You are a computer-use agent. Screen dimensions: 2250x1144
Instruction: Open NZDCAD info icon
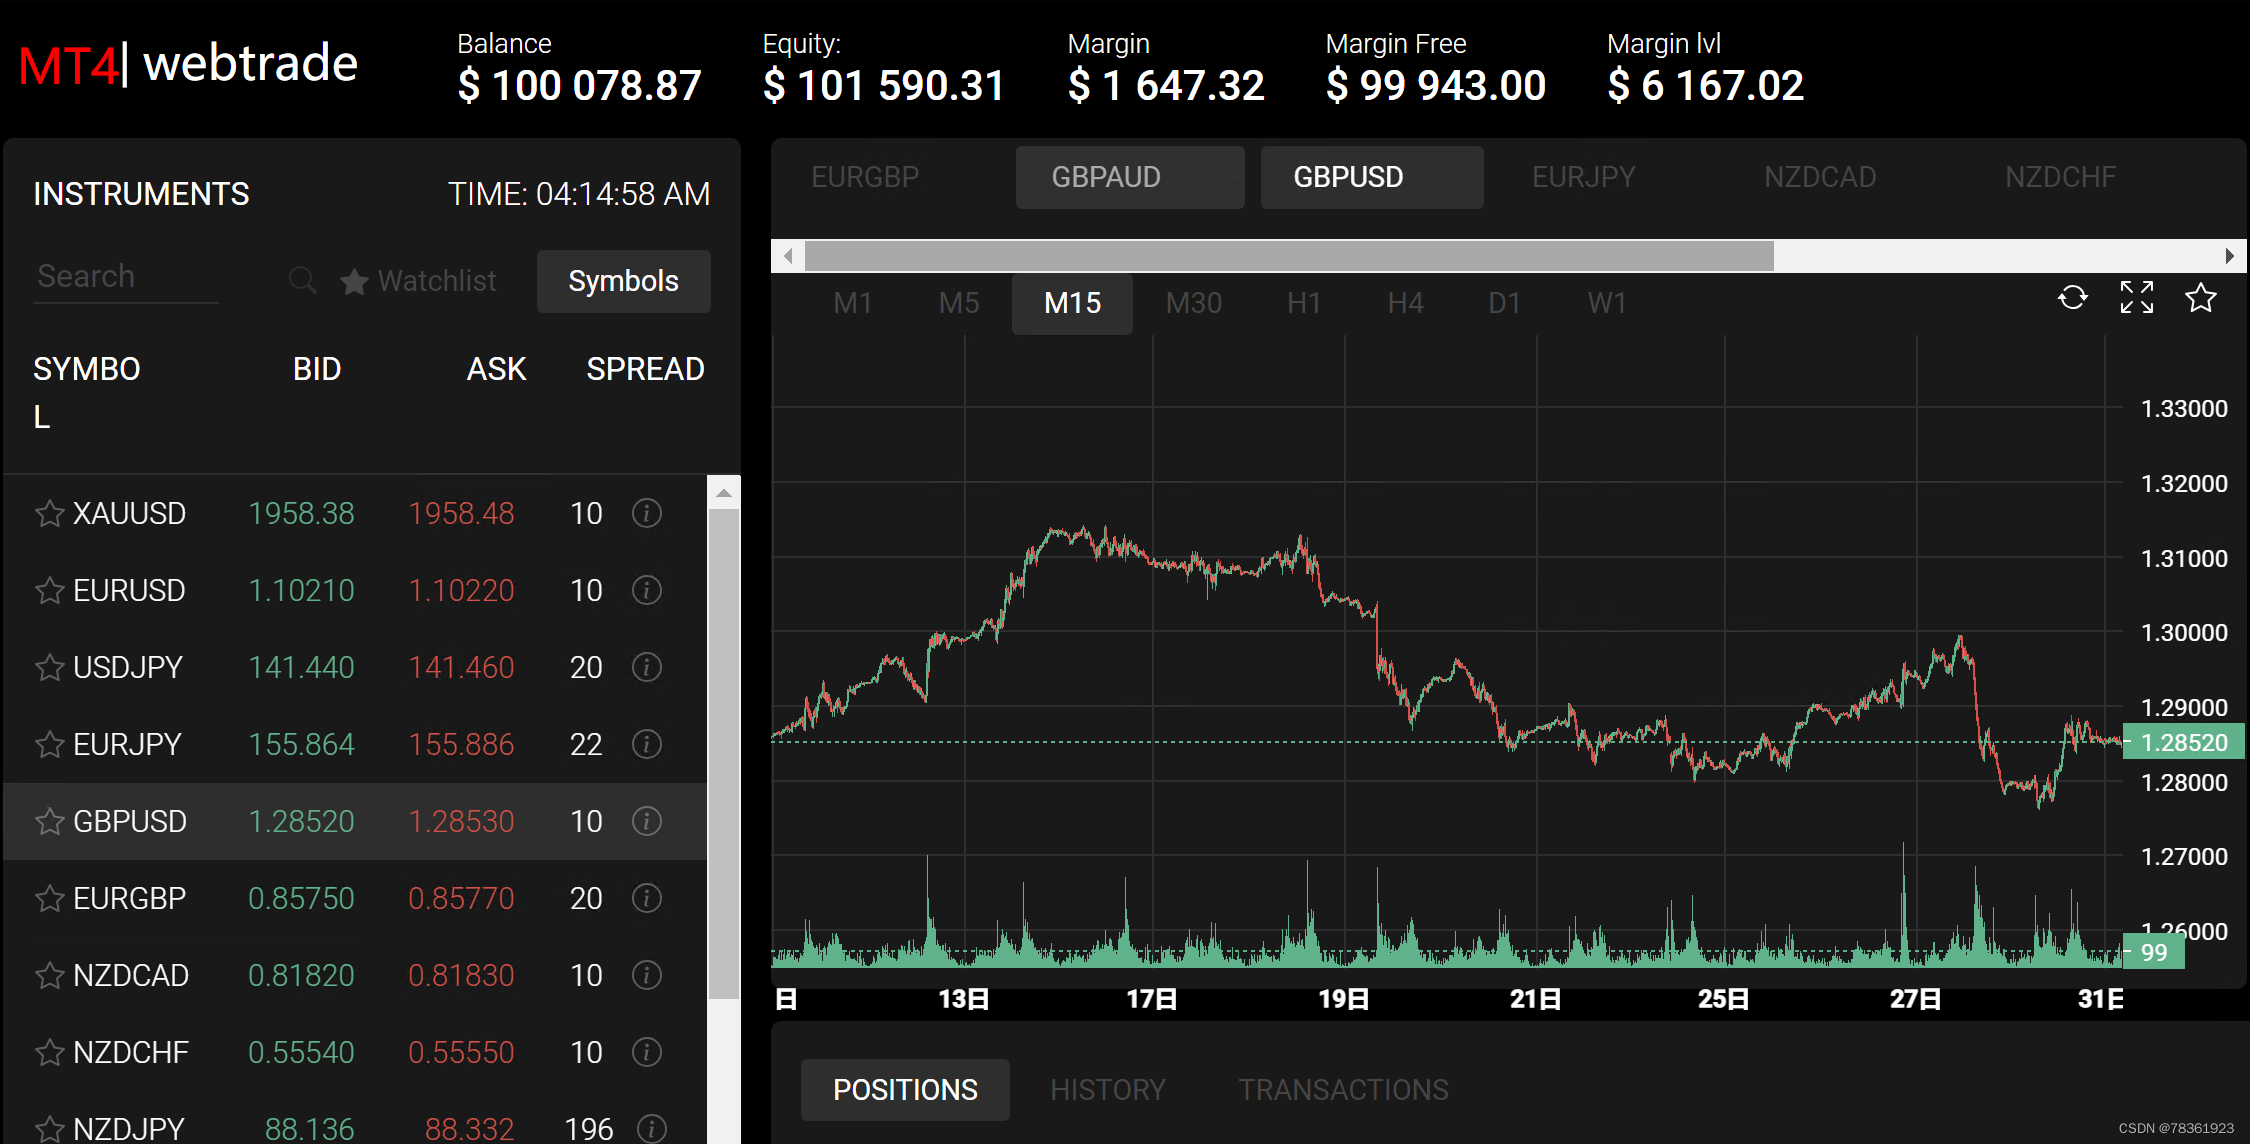click(x=647, y=975)
